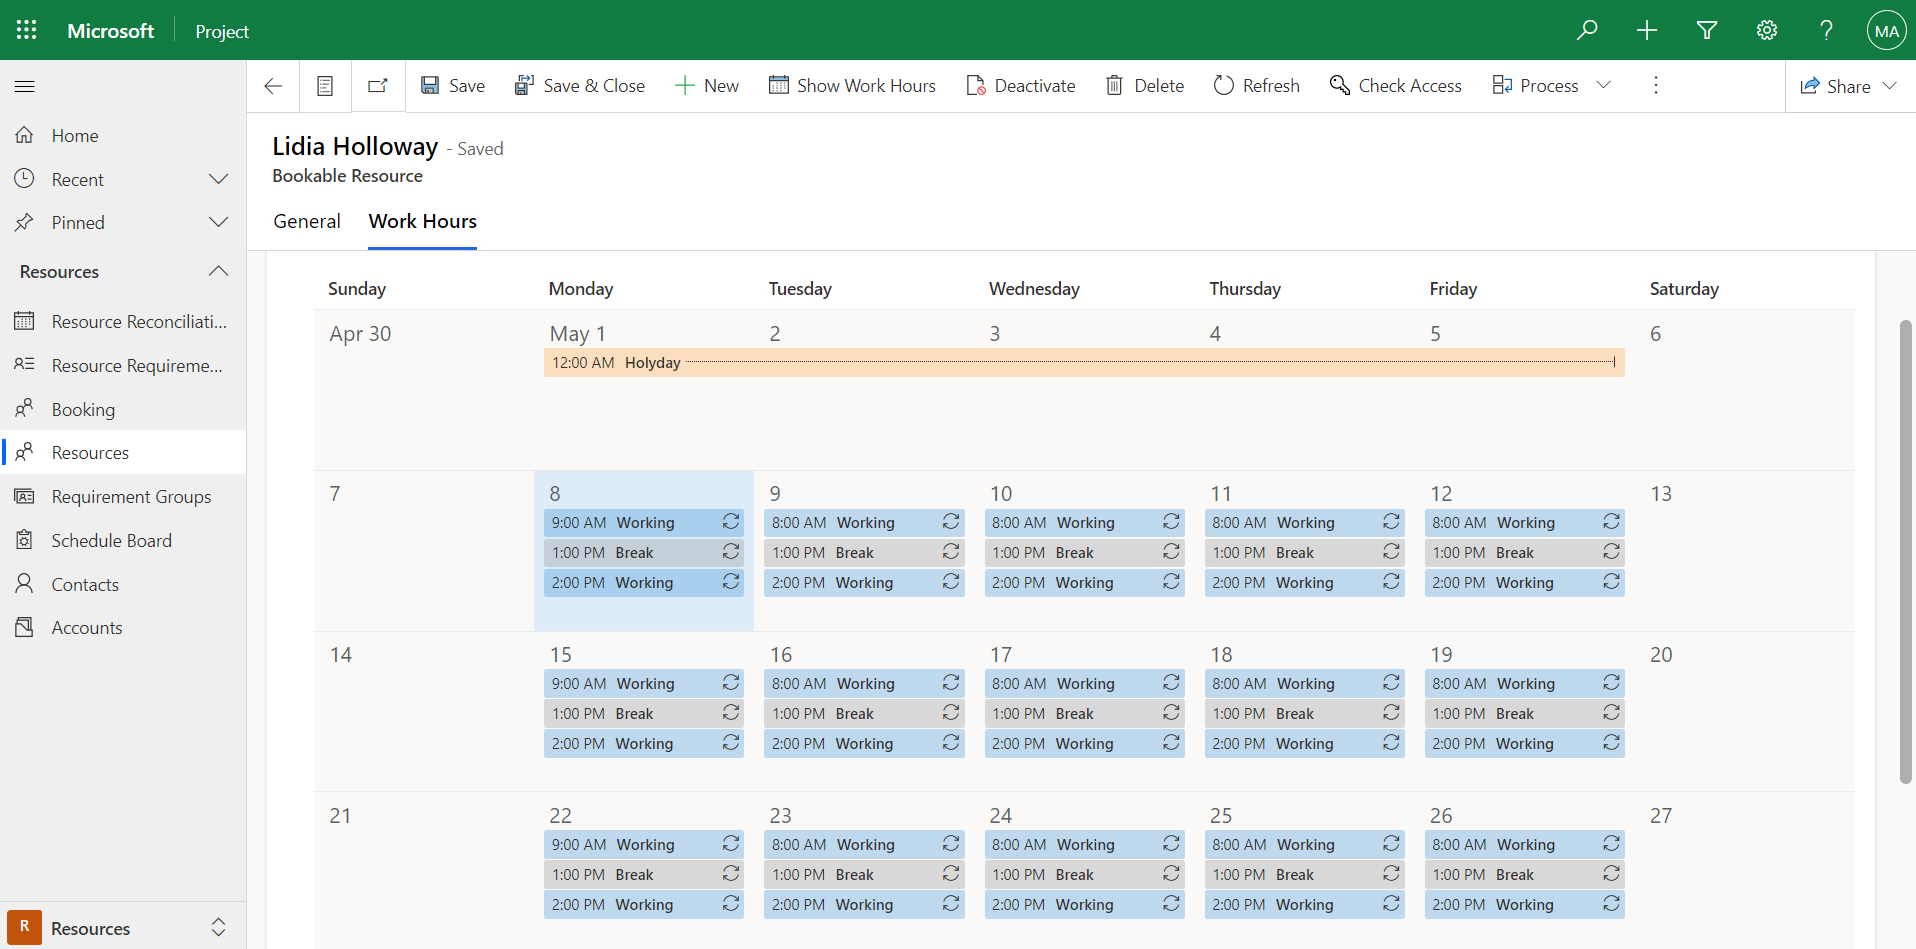Click Show Work Hours button
The height and width of the screenshot is (949, 1916).
(852, 86)
